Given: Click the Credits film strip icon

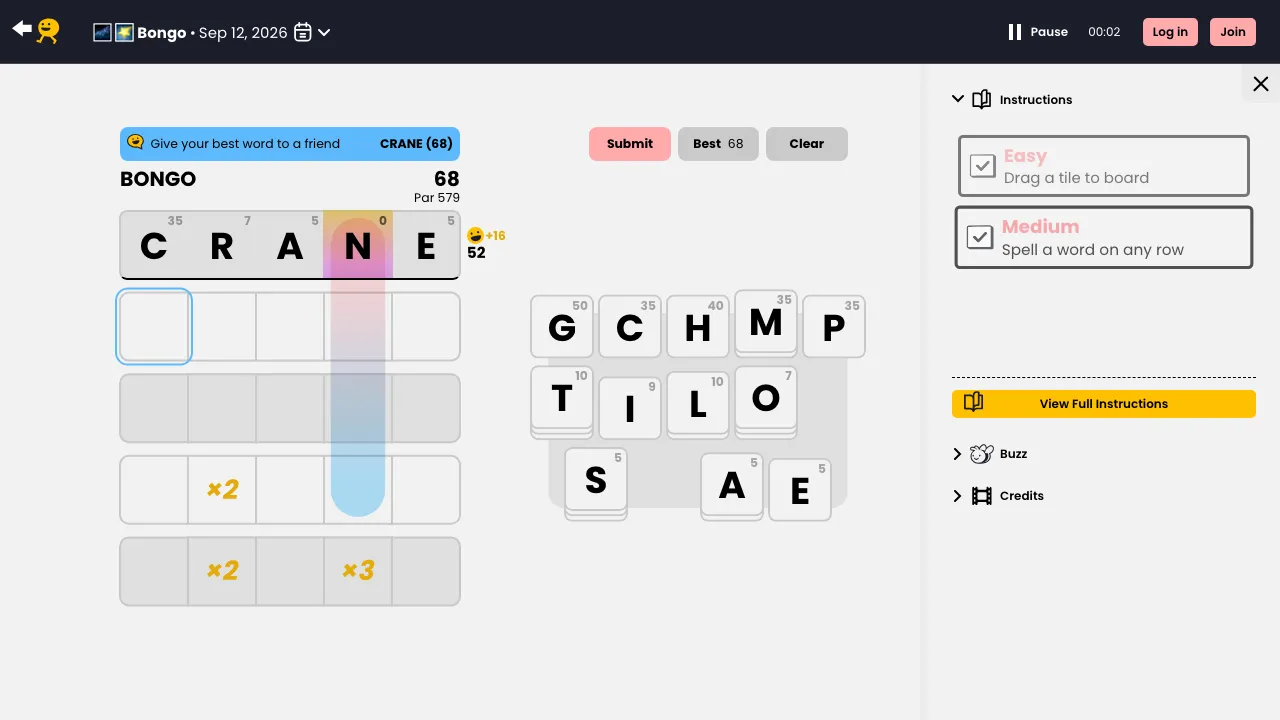Looking at the screenshot, I should pyautogui.click(x=982, y=496).
